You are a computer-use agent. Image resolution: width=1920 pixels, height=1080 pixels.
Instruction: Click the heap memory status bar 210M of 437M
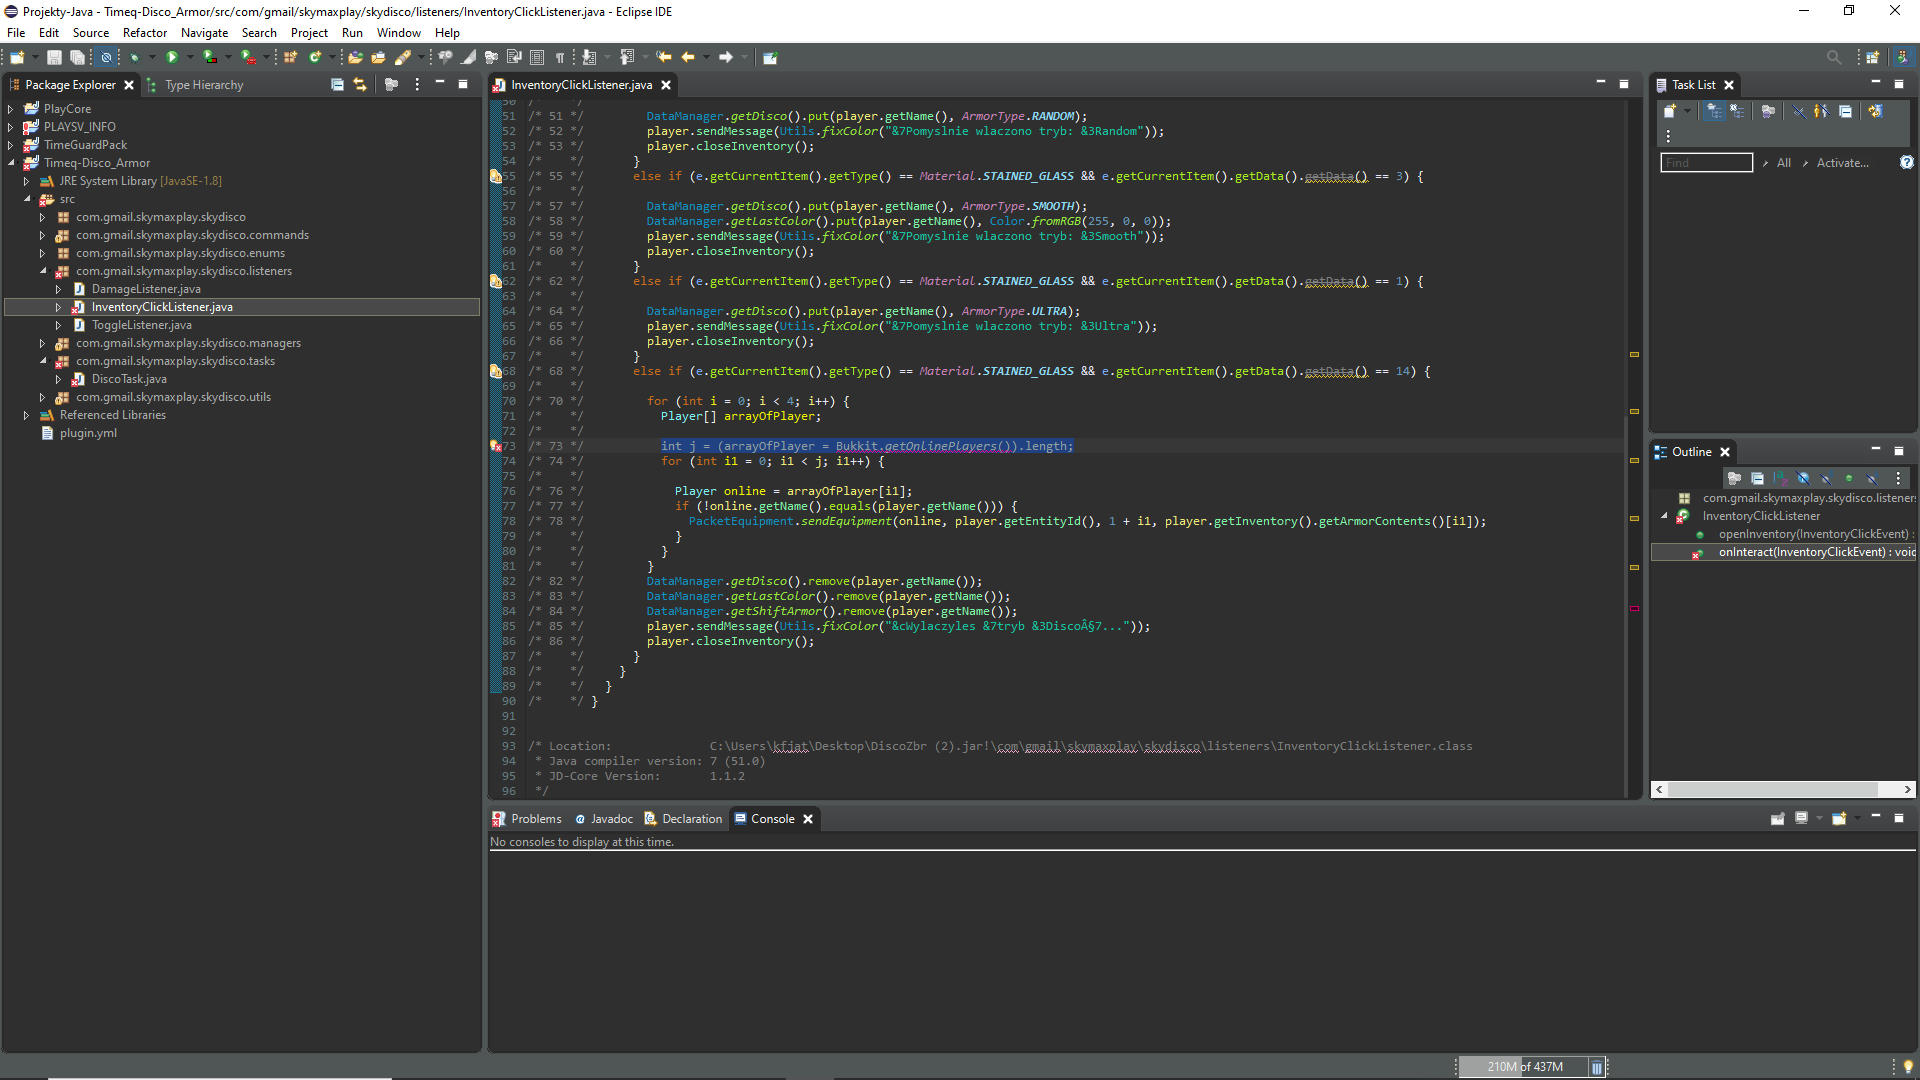tap(1523, 1067)
